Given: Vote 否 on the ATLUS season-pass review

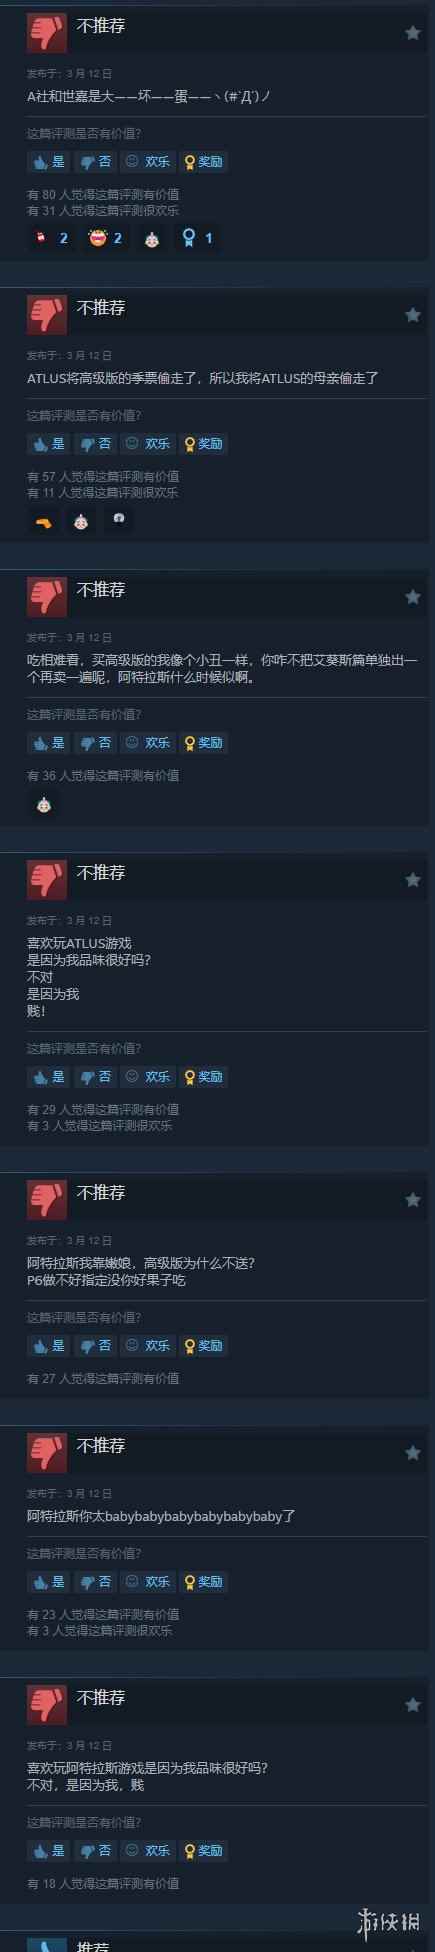Looking at the screenshot, I should click(95, 443).
